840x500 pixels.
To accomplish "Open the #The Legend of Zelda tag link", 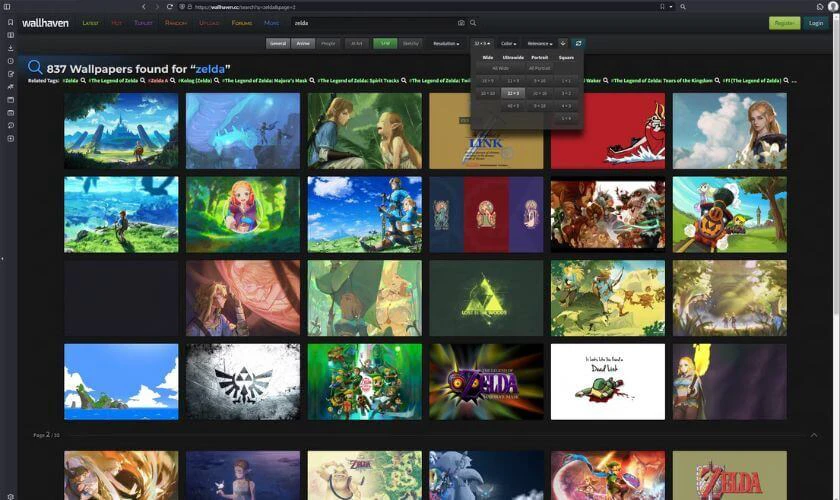I will (x=114, y=80).
